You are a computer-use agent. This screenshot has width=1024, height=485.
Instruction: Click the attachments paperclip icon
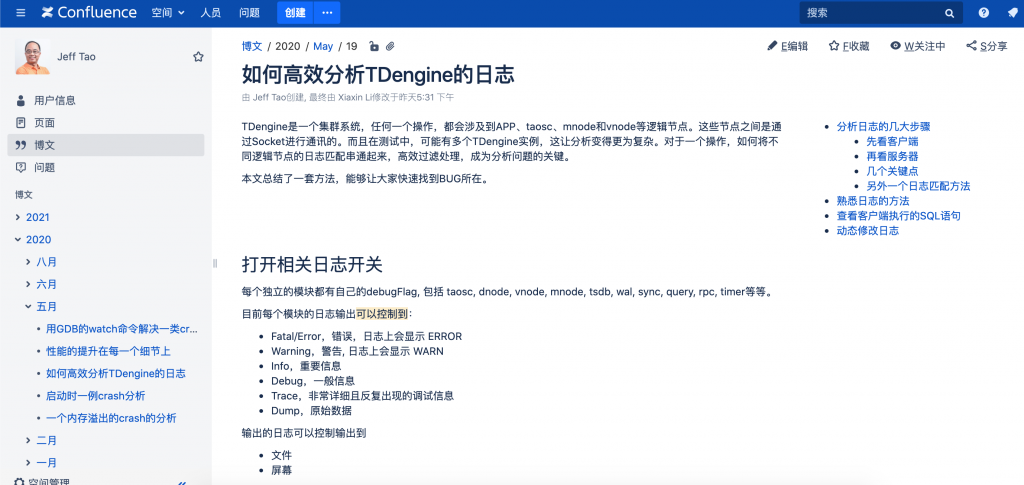pos(390,46)
